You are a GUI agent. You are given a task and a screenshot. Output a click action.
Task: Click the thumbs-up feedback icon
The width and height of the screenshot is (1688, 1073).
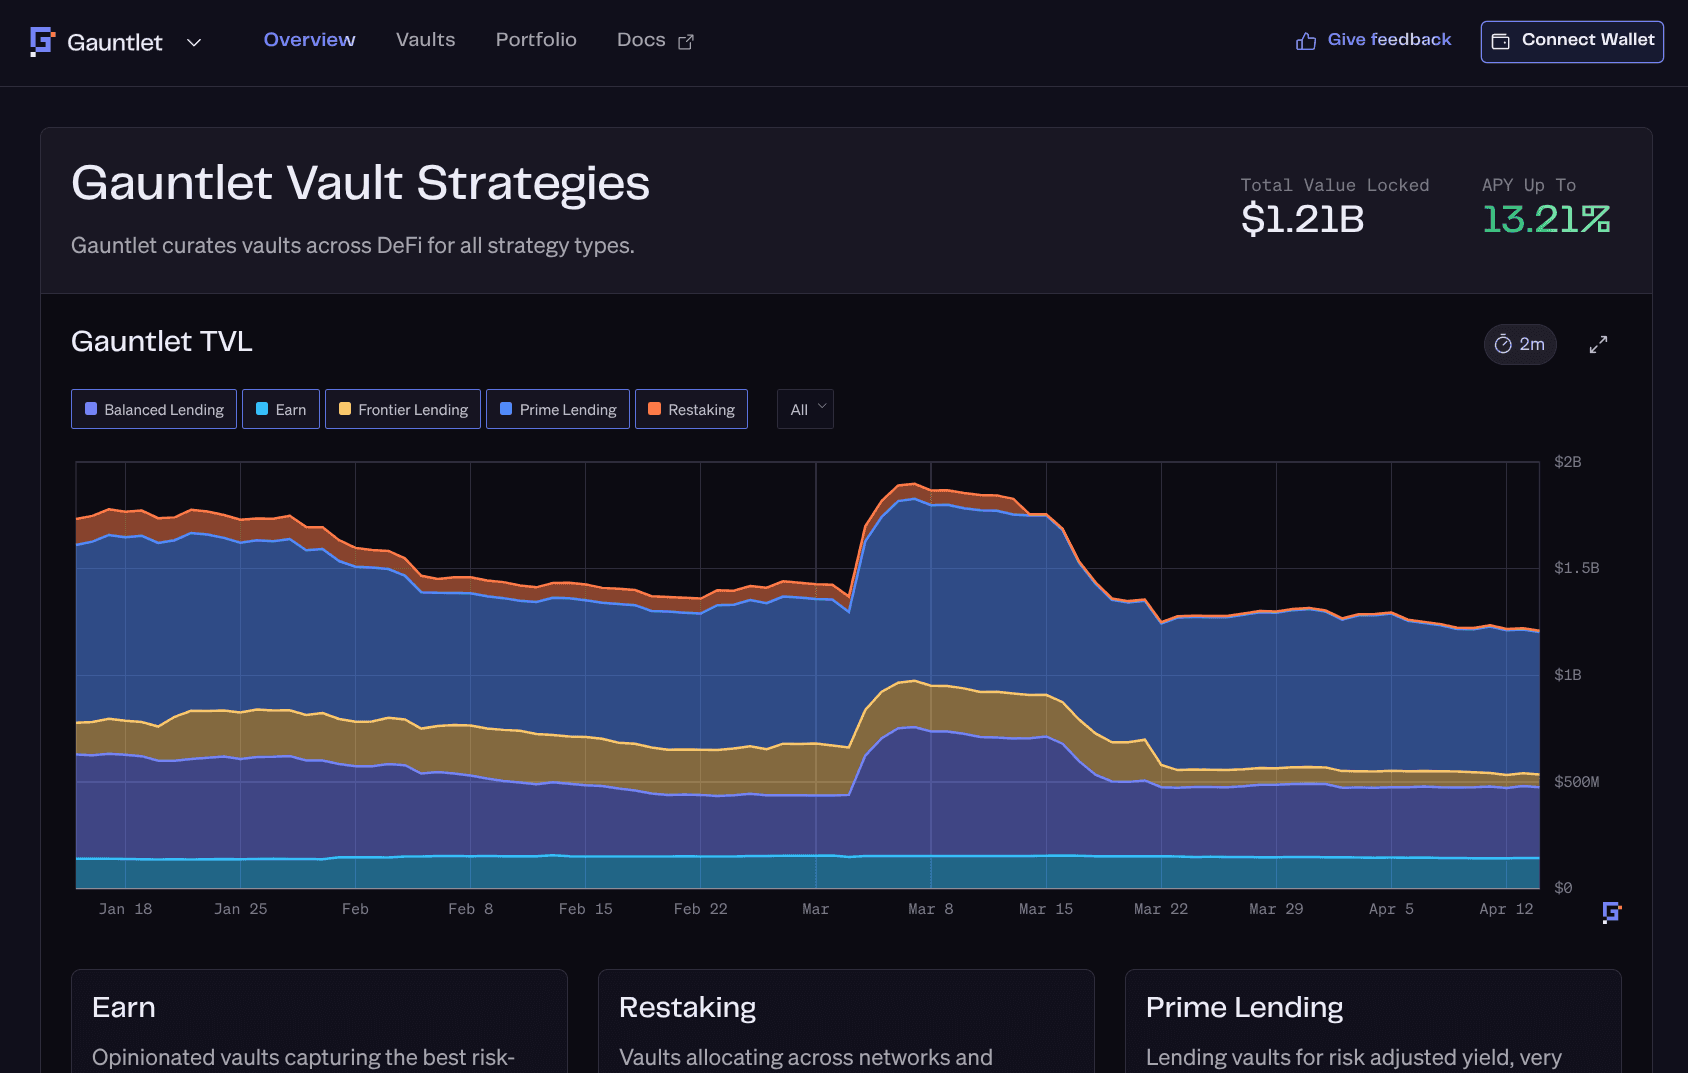1306,41
